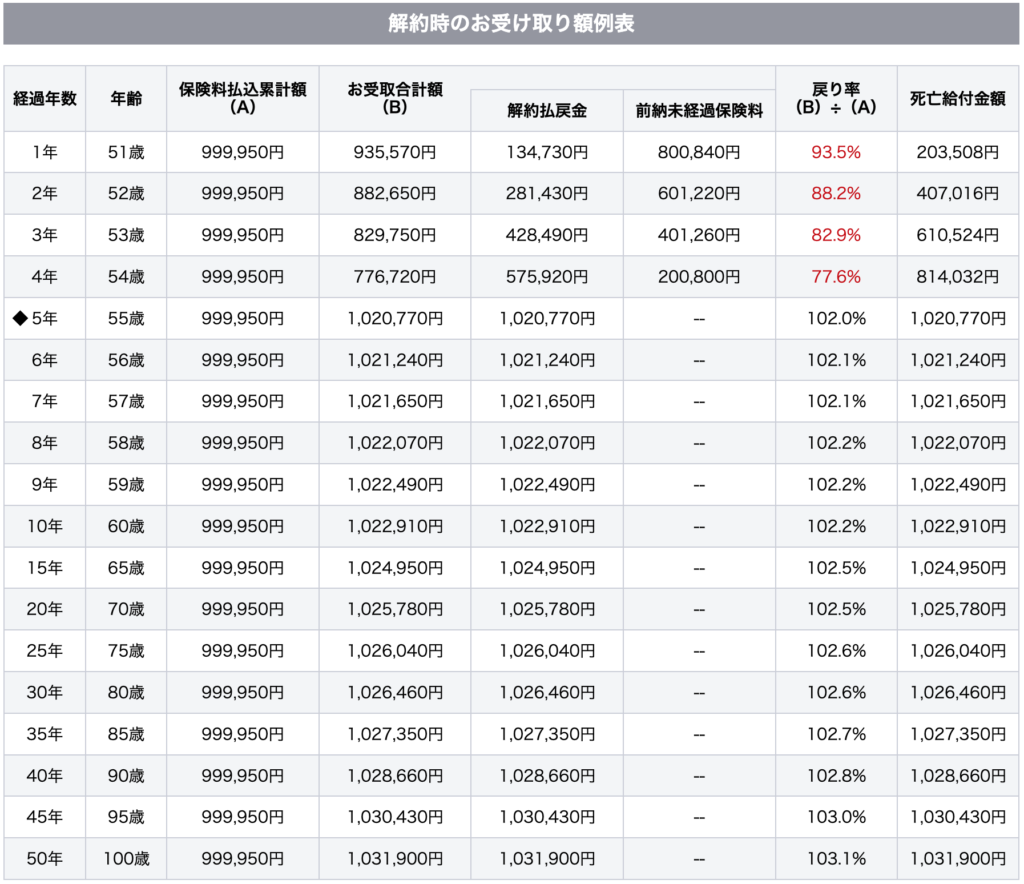Click the 戻り率 (B)÷(A) header
Viewport: 1024px width, 884px height.
(x=836, y=98)
